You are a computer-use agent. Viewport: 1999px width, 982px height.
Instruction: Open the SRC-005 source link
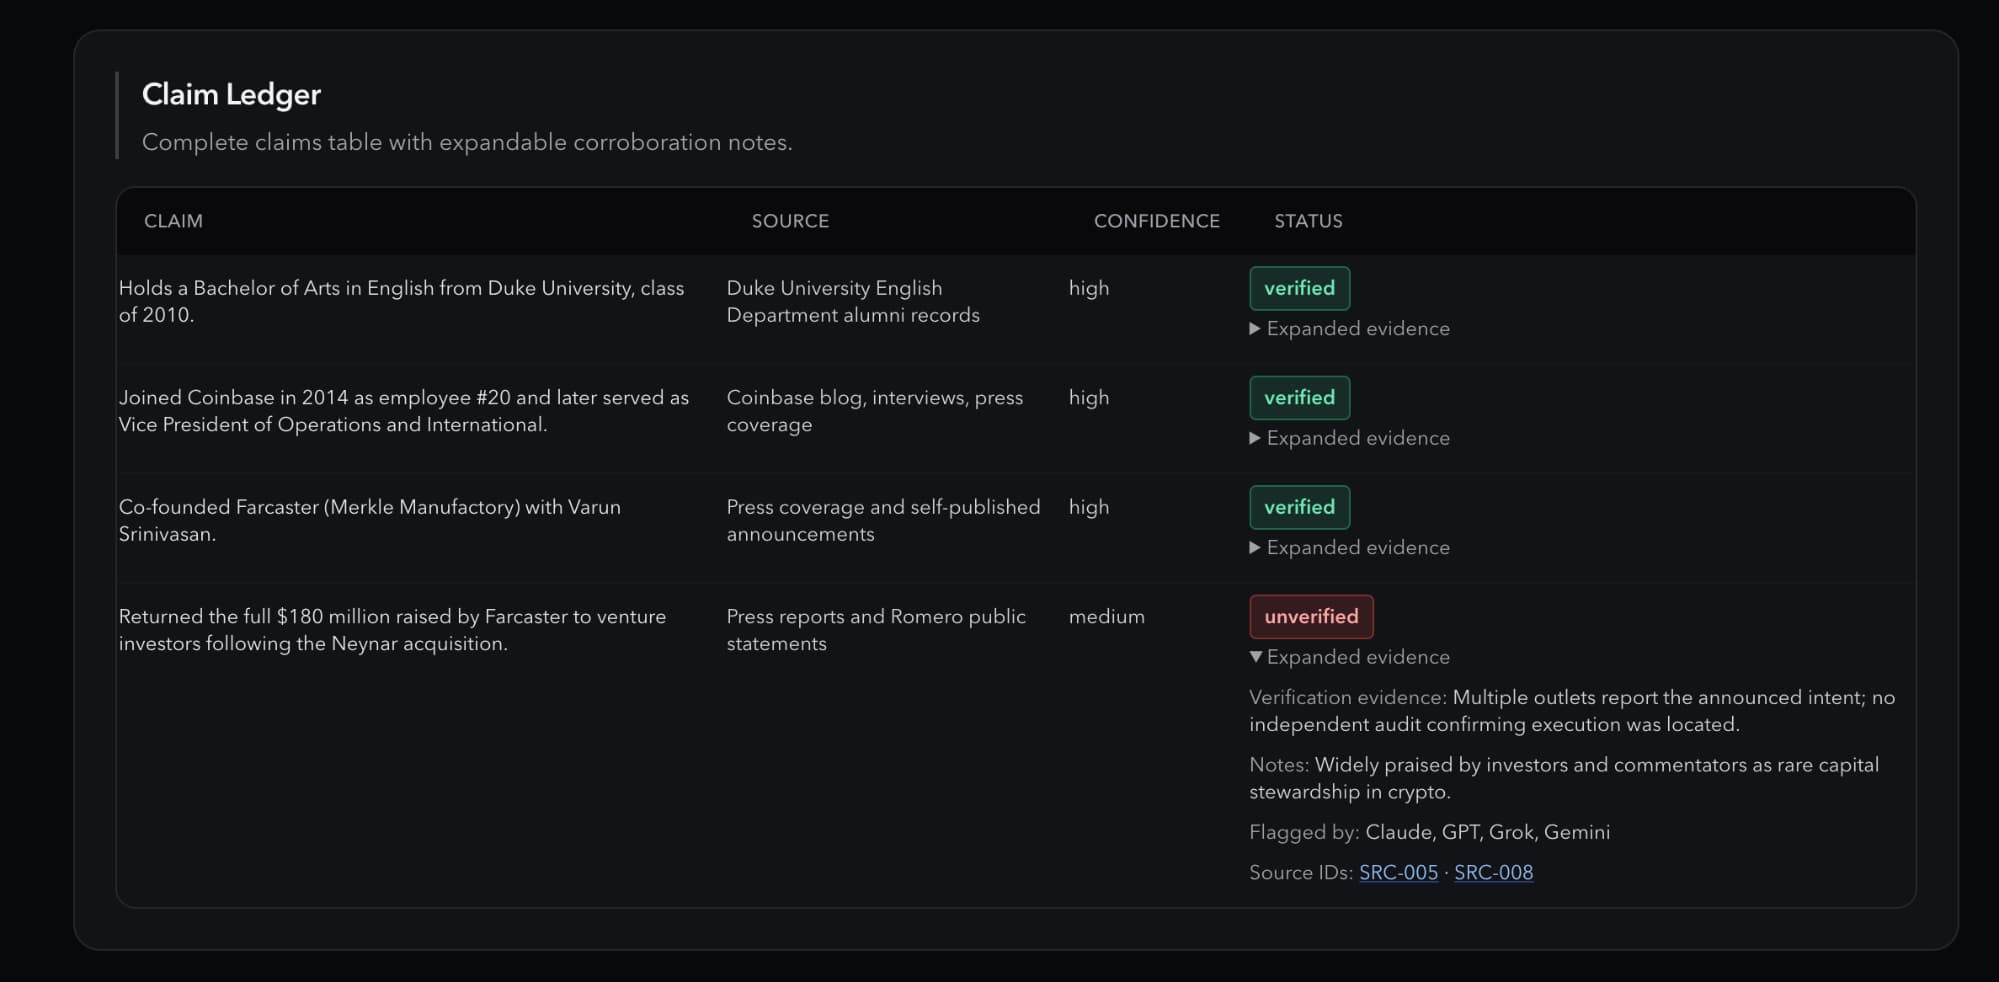(1398, 872)
